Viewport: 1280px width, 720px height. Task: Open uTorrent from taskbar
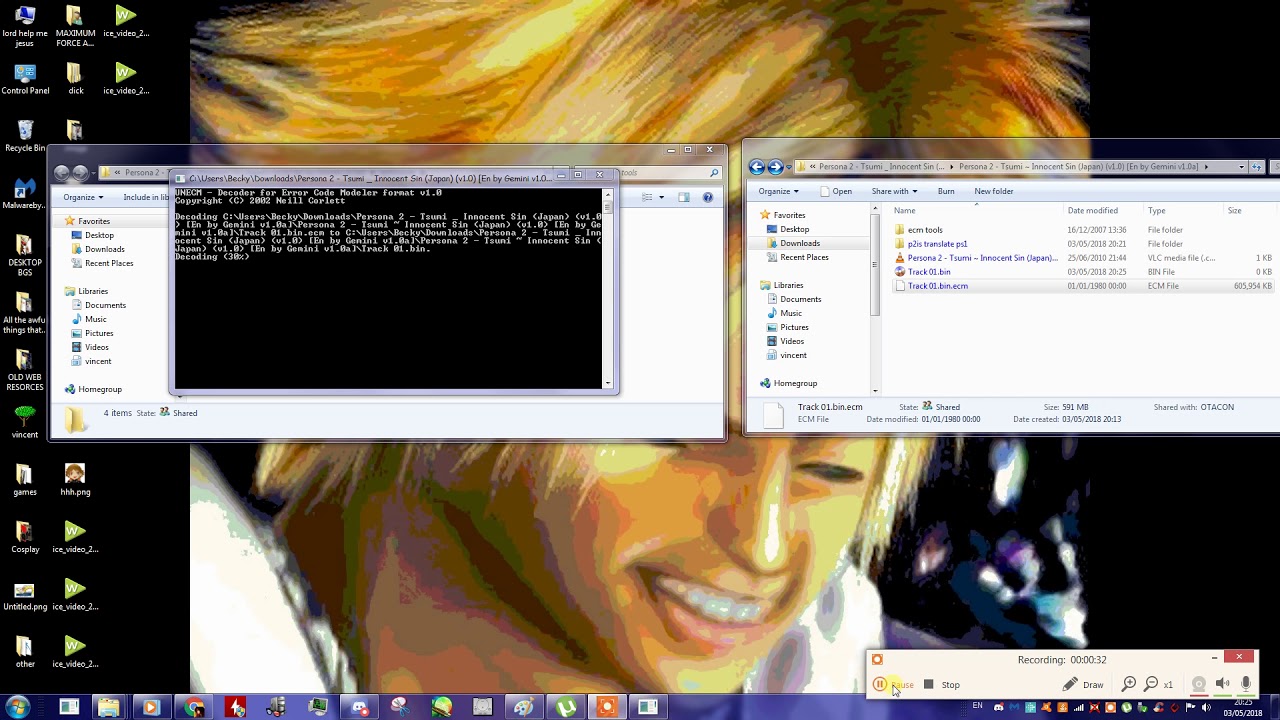click(x=565, y=707)
